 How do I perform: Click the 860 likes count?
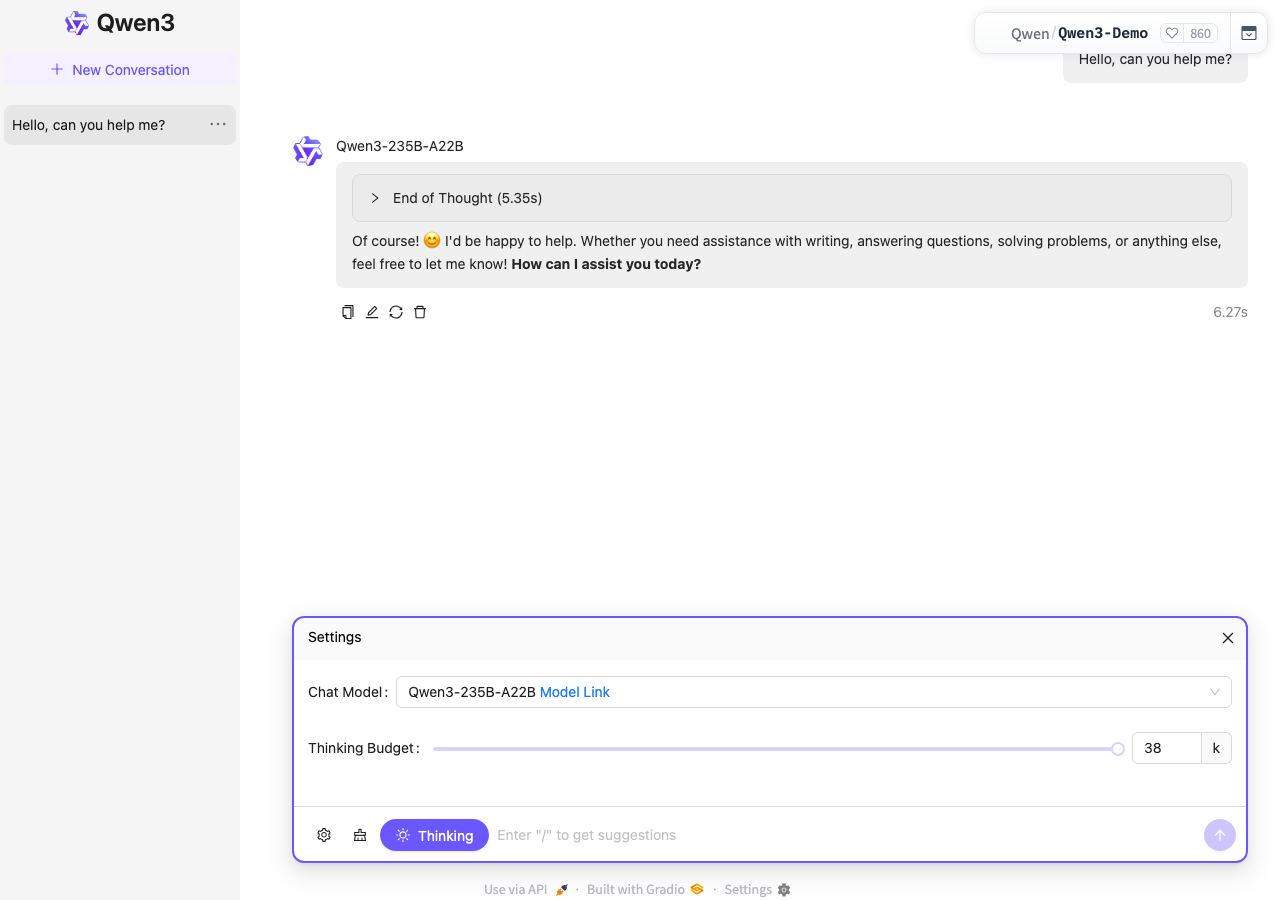coord(1200,34)
